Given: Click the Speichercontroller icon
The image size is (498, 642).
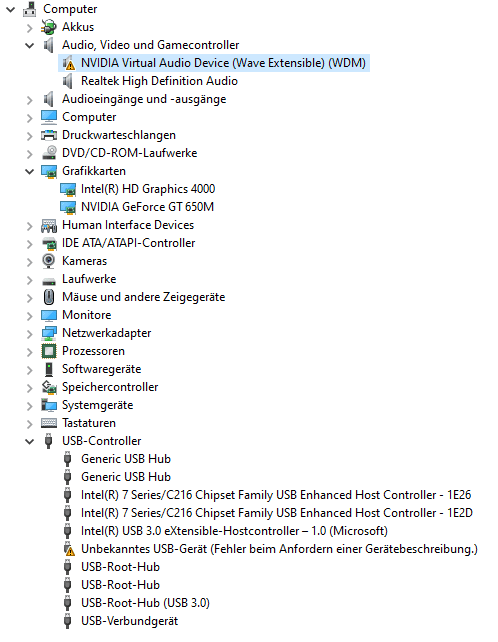Looking at the screenshot, I should (x=49, y=387).
